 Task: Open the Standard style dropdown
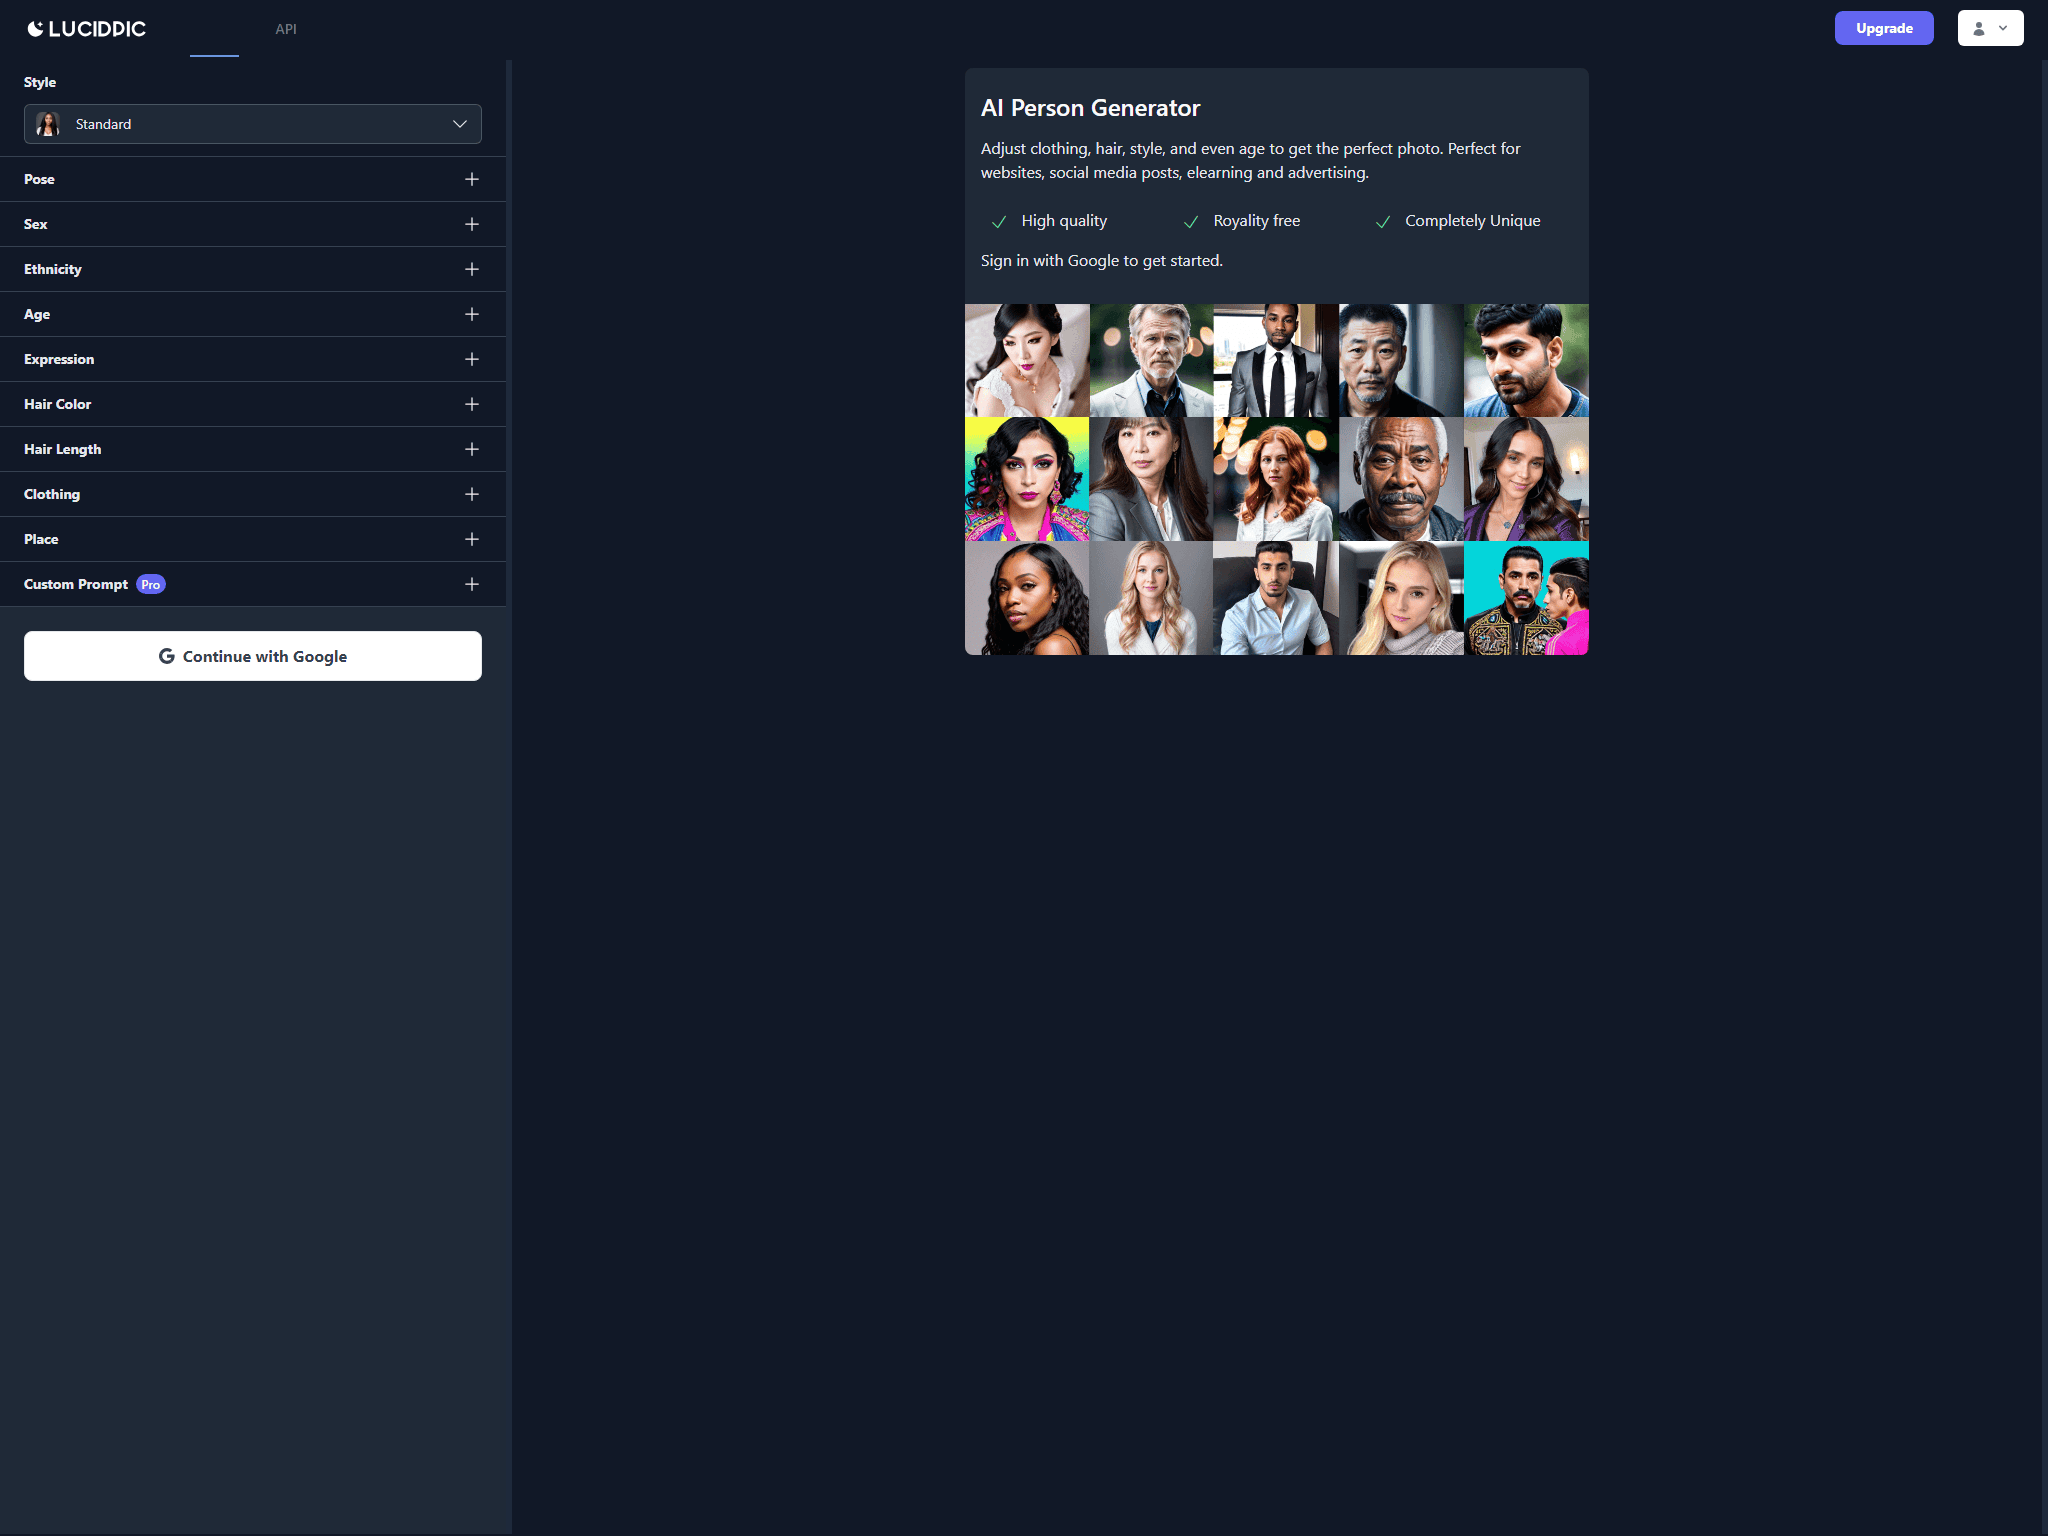(253, 124)
